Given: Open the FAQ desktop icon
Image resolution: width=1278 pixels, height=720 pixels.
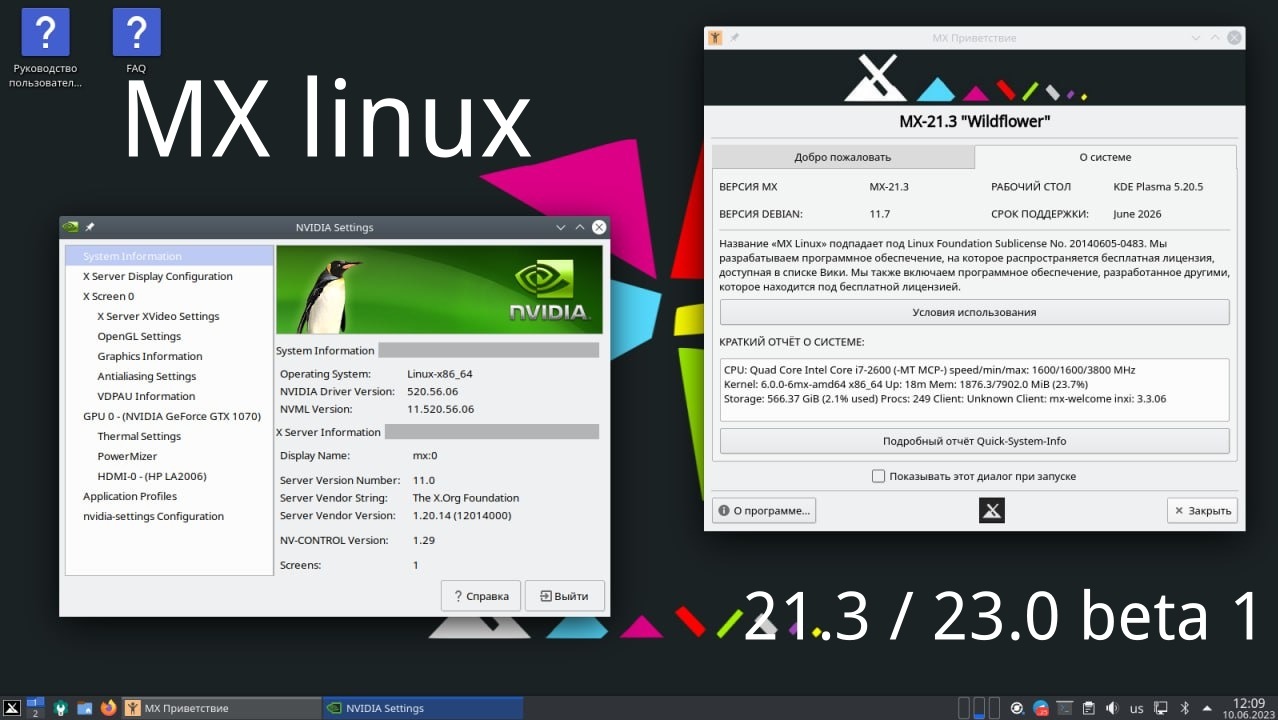Looking at the screenshot, I should point(136,42).
